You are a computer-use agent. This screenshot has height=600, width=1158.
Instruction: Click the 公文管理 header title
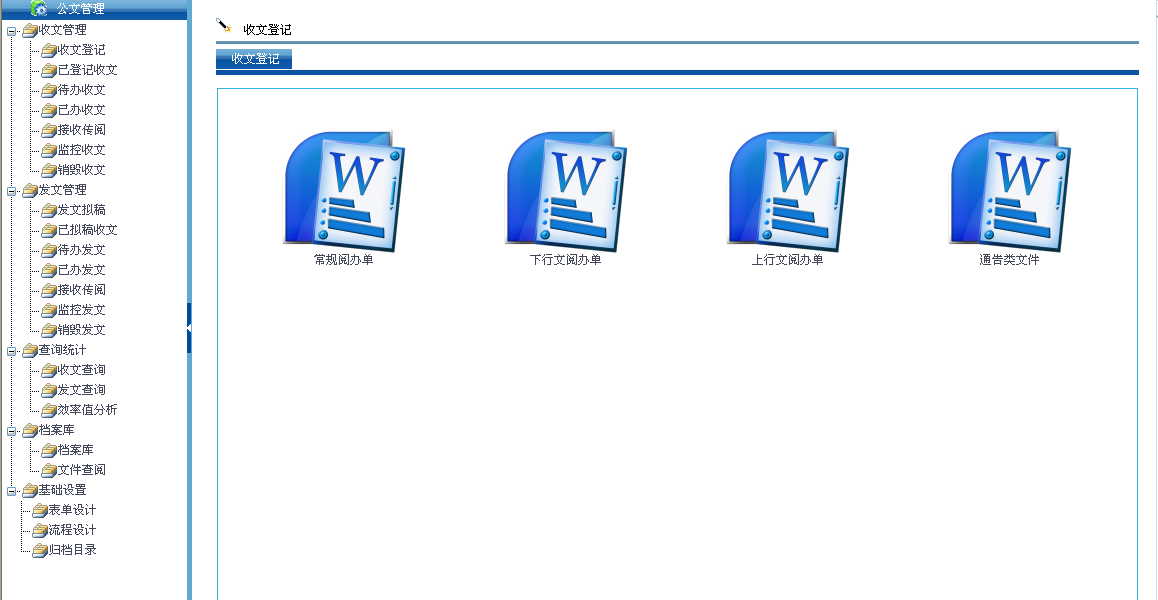pos(80,9)
